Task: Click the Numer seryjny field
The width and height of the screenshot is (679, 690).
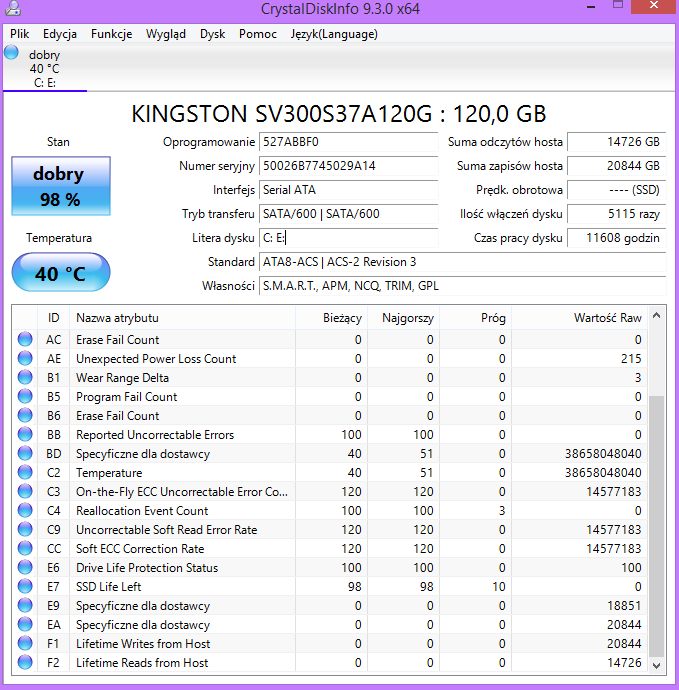Action: coord(349,166)
